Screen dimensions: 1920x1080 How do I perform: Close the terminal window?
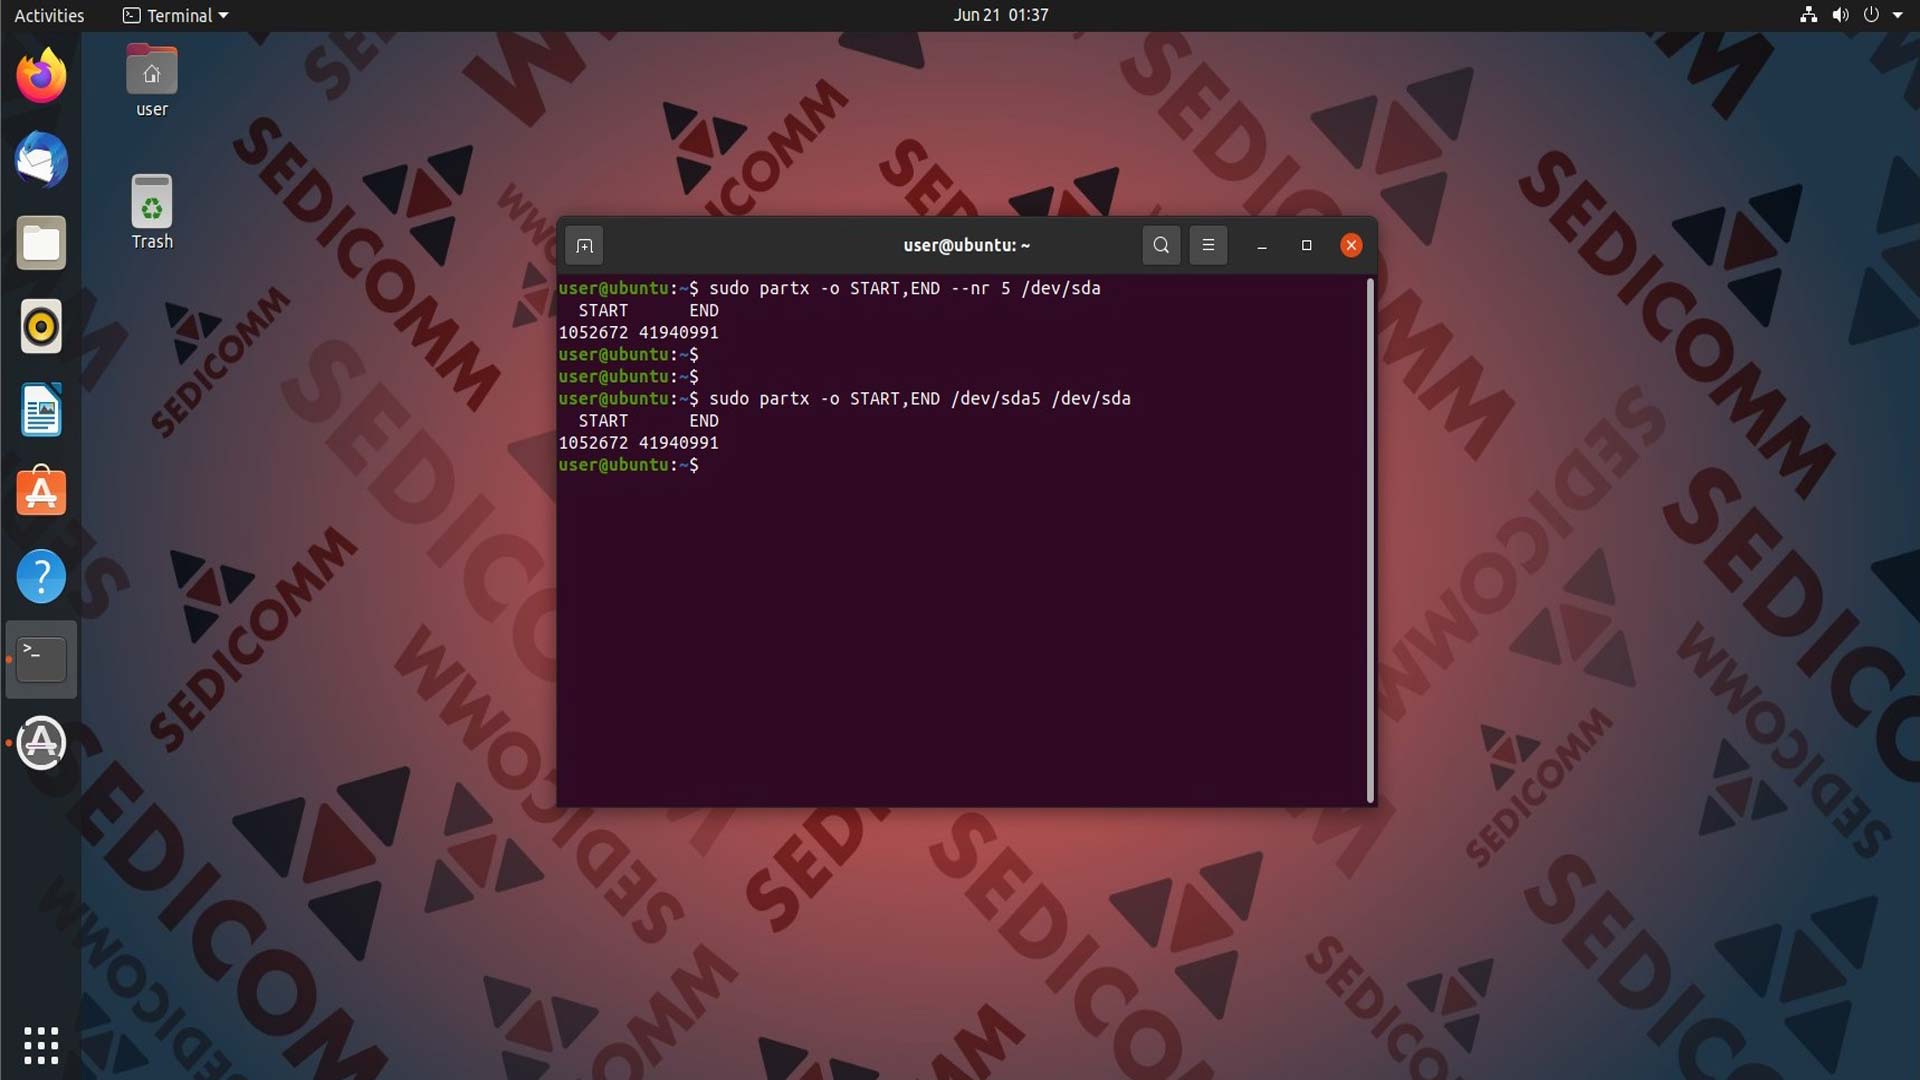[1351, 245]
